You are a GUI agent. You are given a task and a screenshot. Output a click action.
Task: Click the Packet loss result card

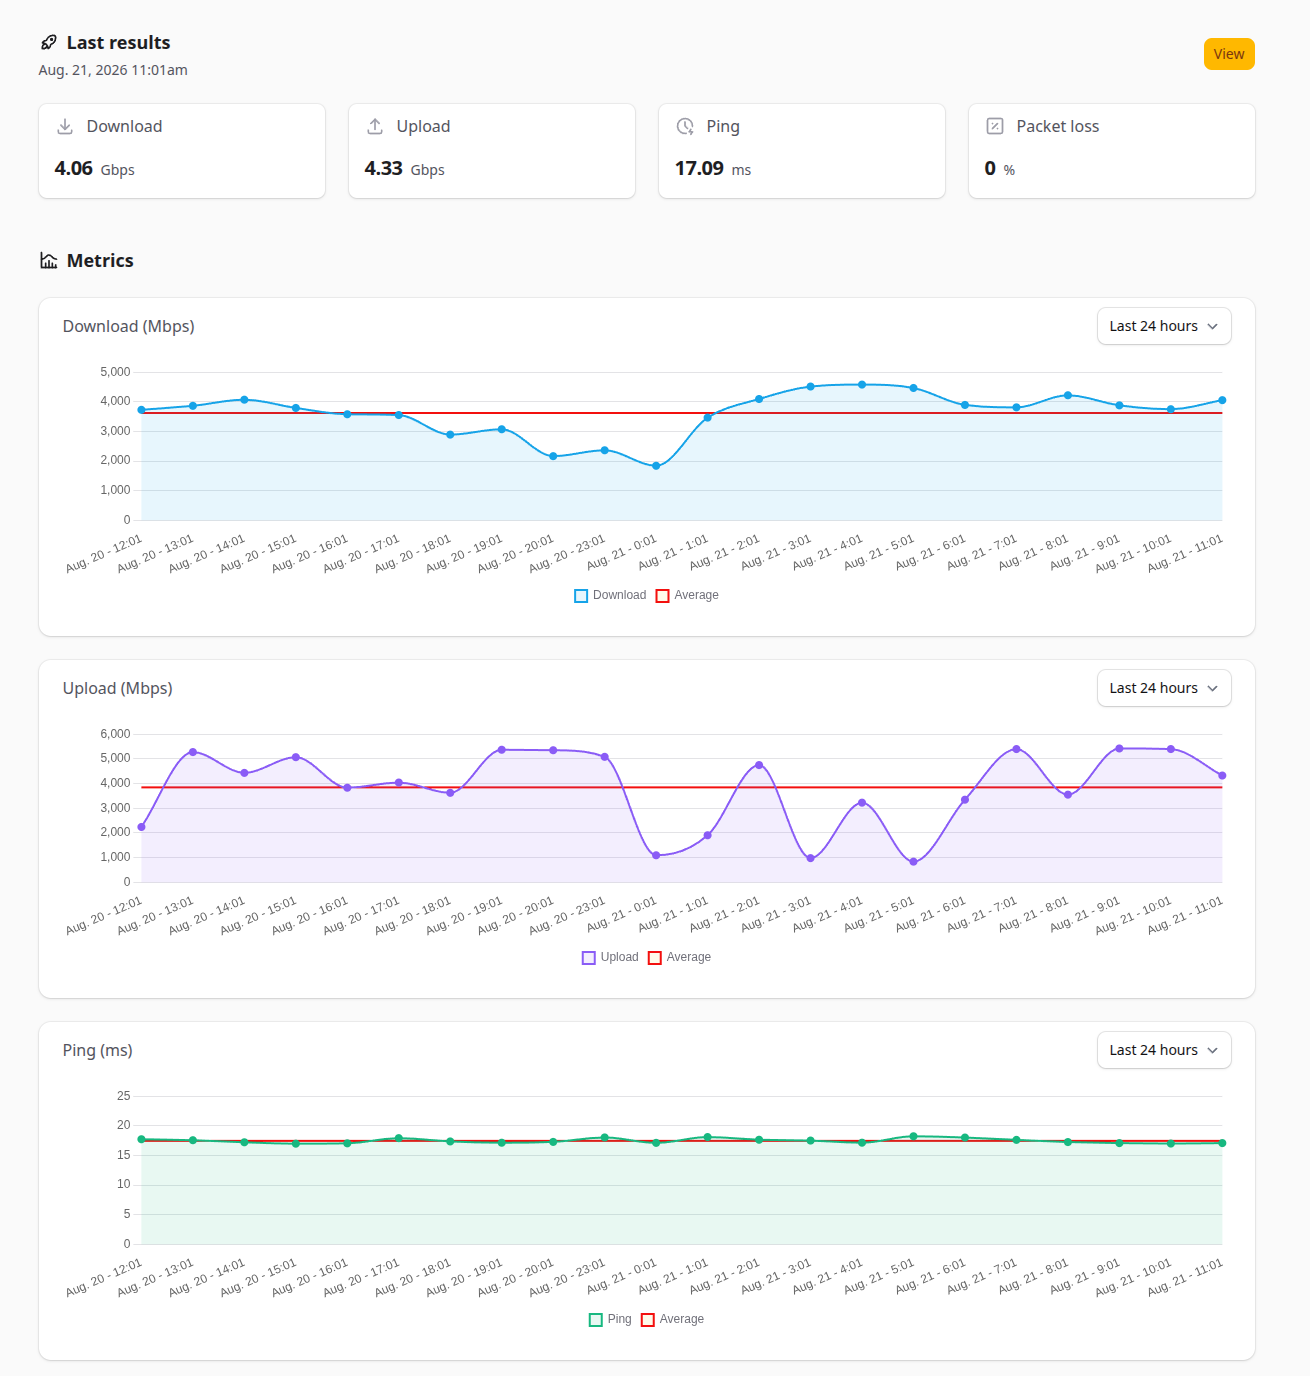1111,151
